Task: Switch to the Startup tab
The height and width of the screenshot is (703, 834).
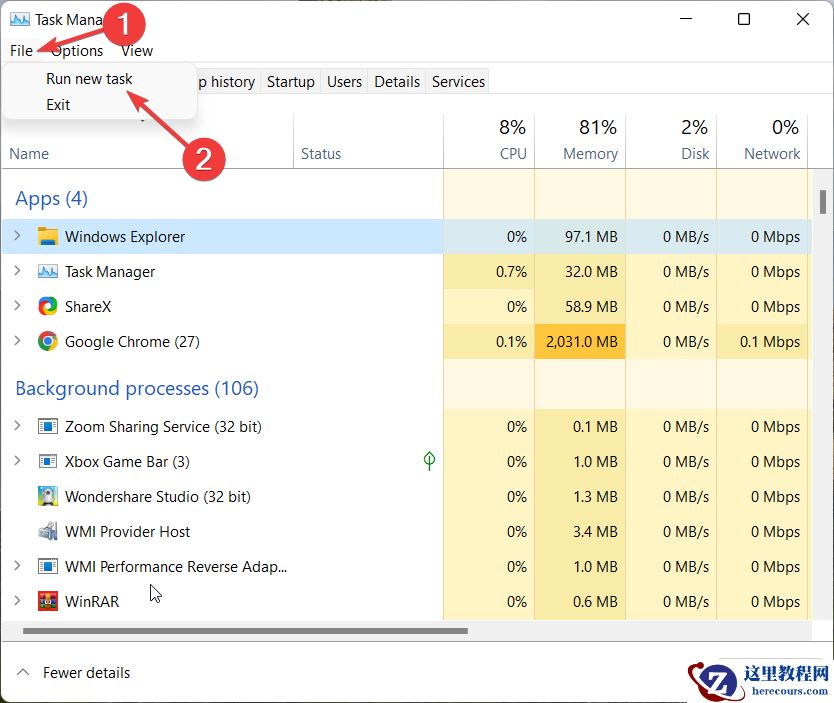Action: pyautogui.click(x=290, y=82)
